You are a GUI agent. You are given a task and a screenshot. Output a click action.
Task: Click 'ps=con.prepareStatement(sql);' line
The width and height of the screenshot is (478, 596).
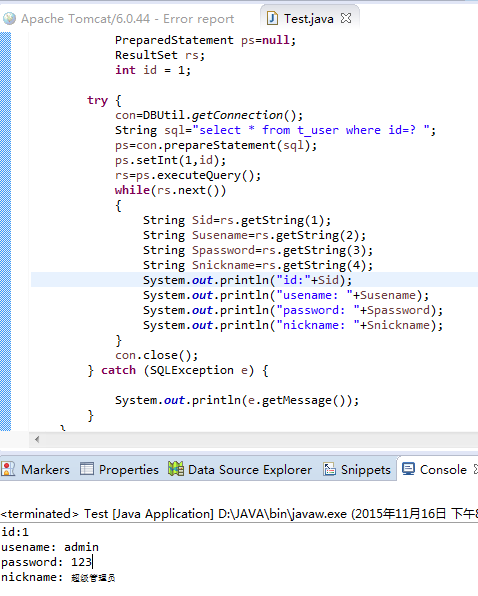216,145
